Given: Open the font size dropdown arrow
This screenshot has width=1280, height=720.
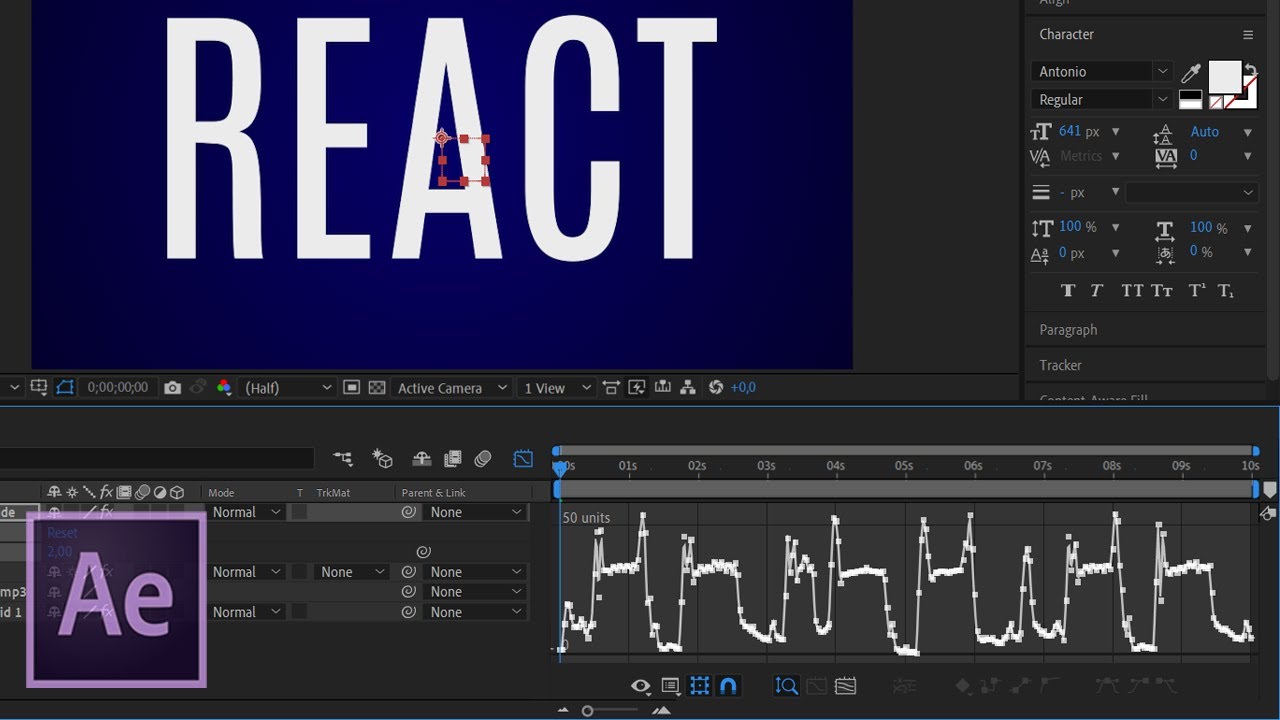Looking at the screenshot, I should [x=1116, y=132].
